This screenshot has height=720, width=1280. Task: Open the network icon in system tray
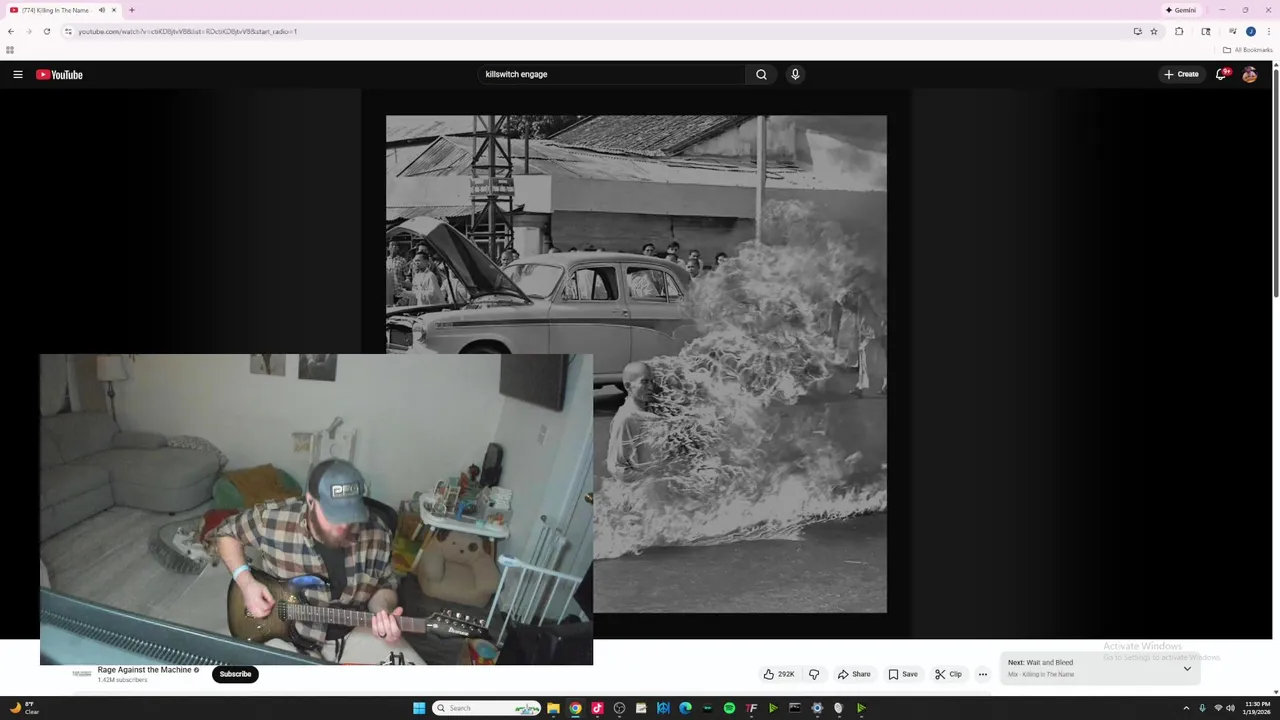(1218, 708)
